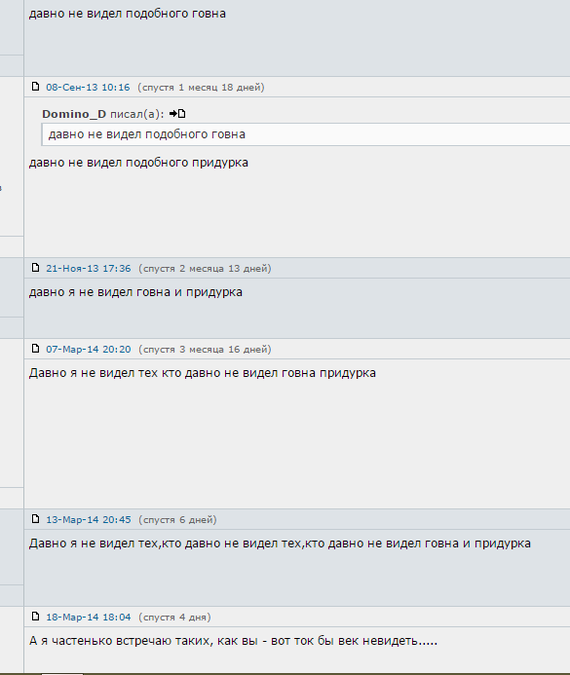
Task: Open post link dated 18-Мар-14 18:04
Action: click(88, 617)
